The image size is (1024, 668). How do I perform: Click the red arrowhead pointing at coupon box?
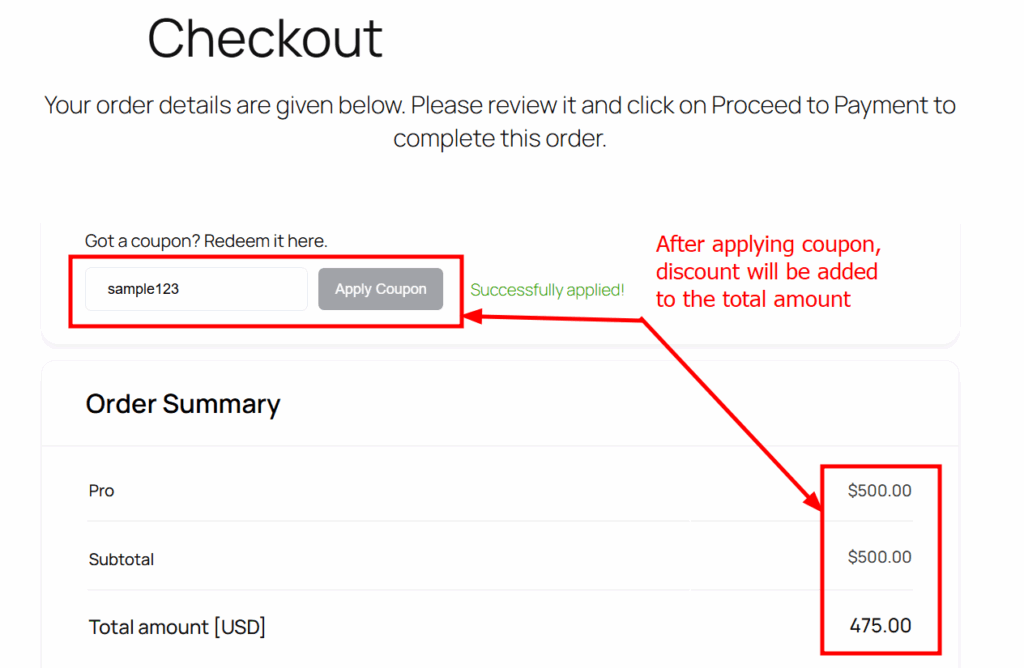click(472, 317)
